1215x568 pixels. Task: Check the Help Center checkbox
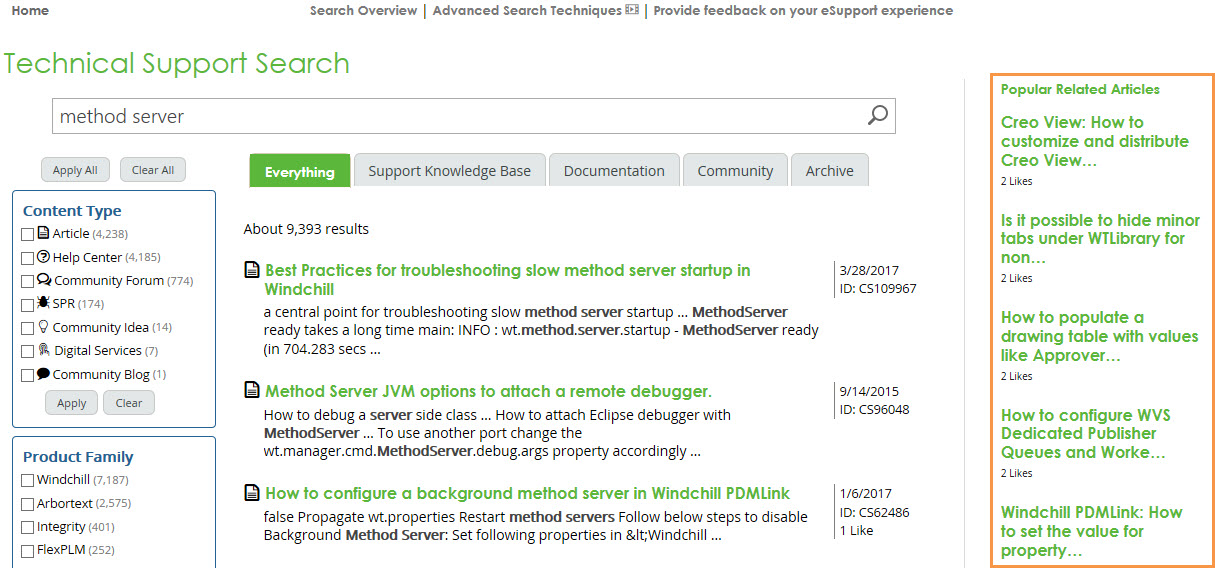coord(28,258)
